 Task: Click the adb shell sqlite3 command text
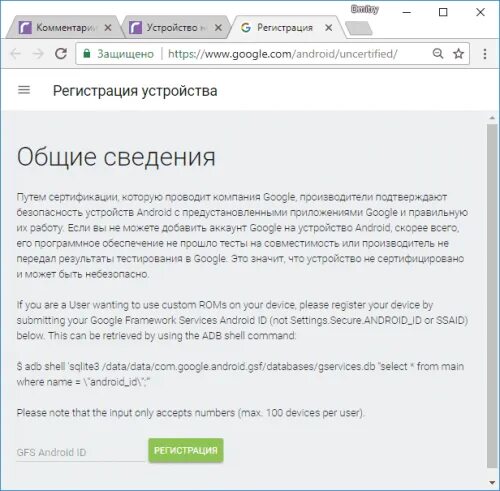(240, 374)
